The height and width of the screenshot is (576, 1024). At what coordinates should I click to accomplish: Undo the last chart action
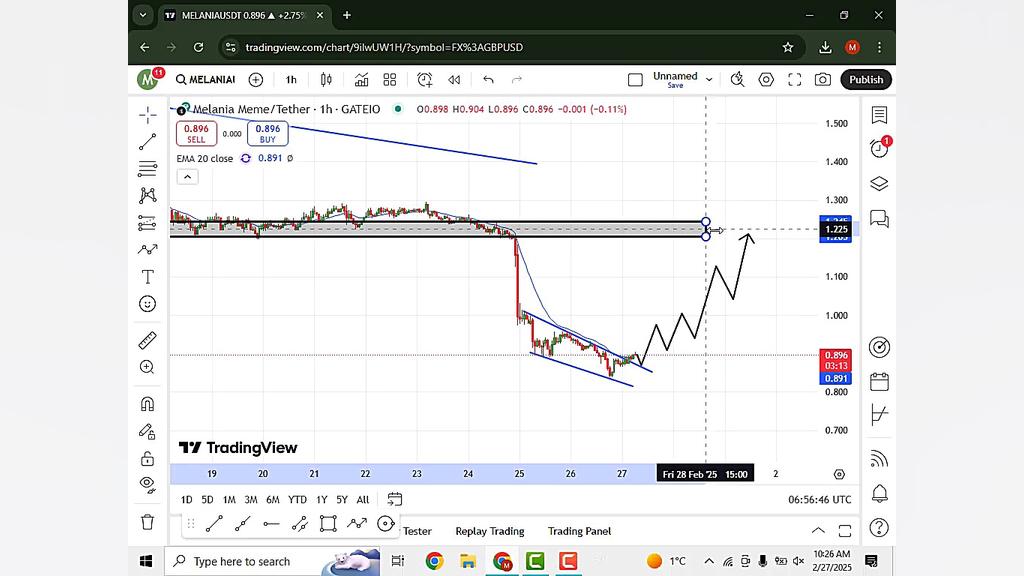click(488, 80)
